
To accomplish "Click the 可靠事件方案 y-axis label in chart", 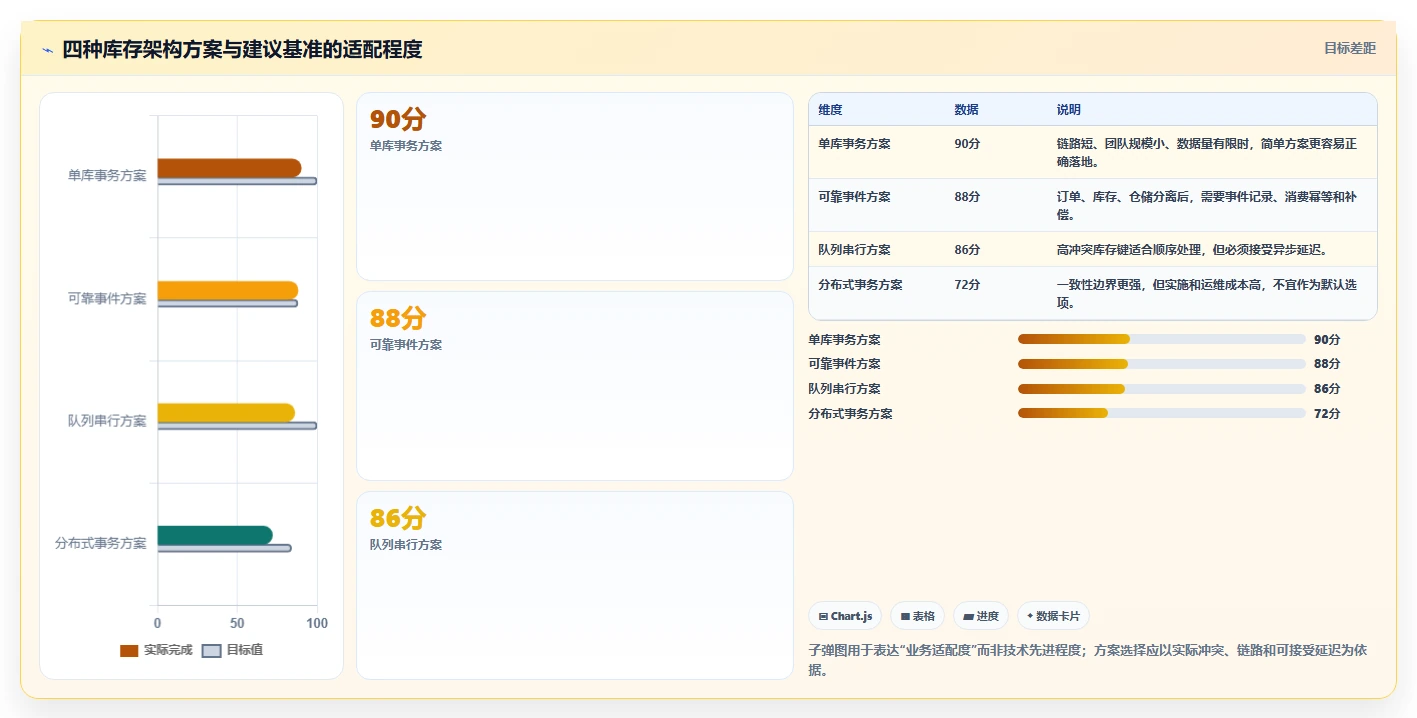I will coord(107,299).
